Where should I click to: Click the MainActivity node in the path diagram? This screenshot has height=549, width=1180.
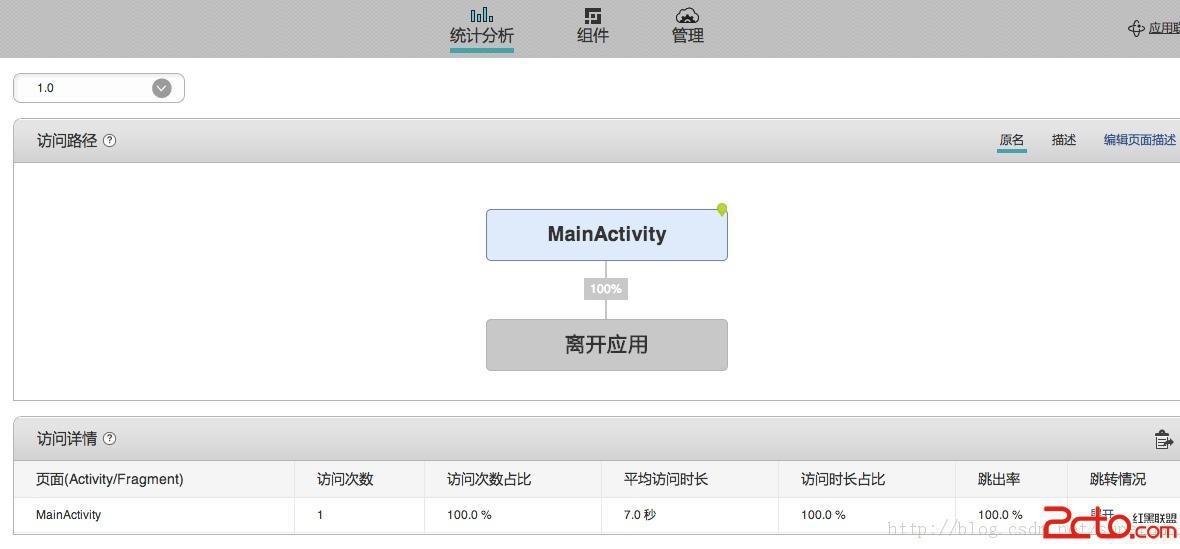click(x=607, y=235)
